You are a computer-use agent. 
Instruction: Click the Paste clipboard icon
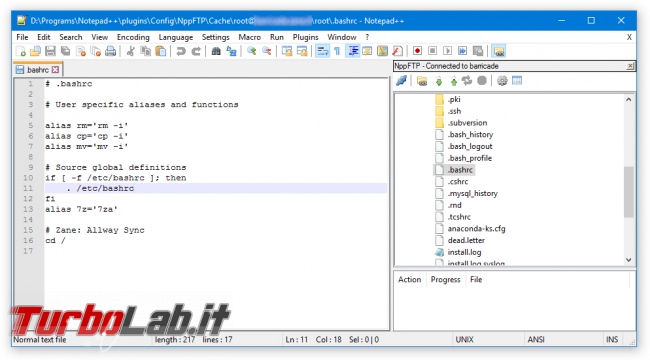pos(160,51)
